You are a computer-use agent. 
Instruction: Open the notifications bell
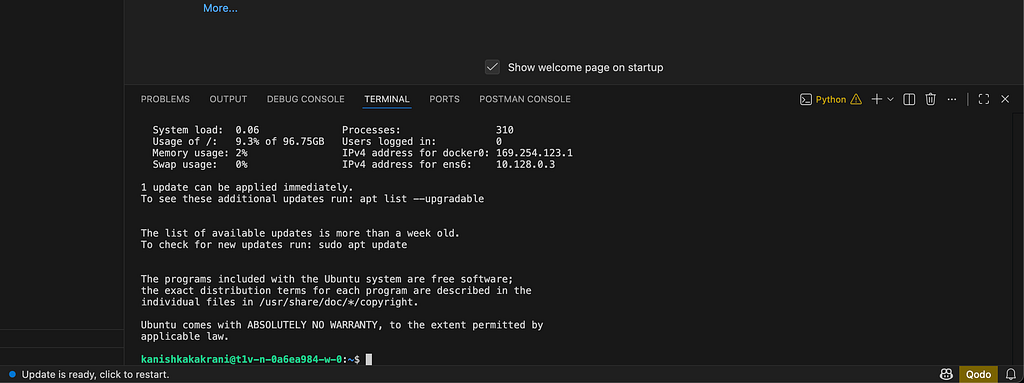(x=1011, y=375)
